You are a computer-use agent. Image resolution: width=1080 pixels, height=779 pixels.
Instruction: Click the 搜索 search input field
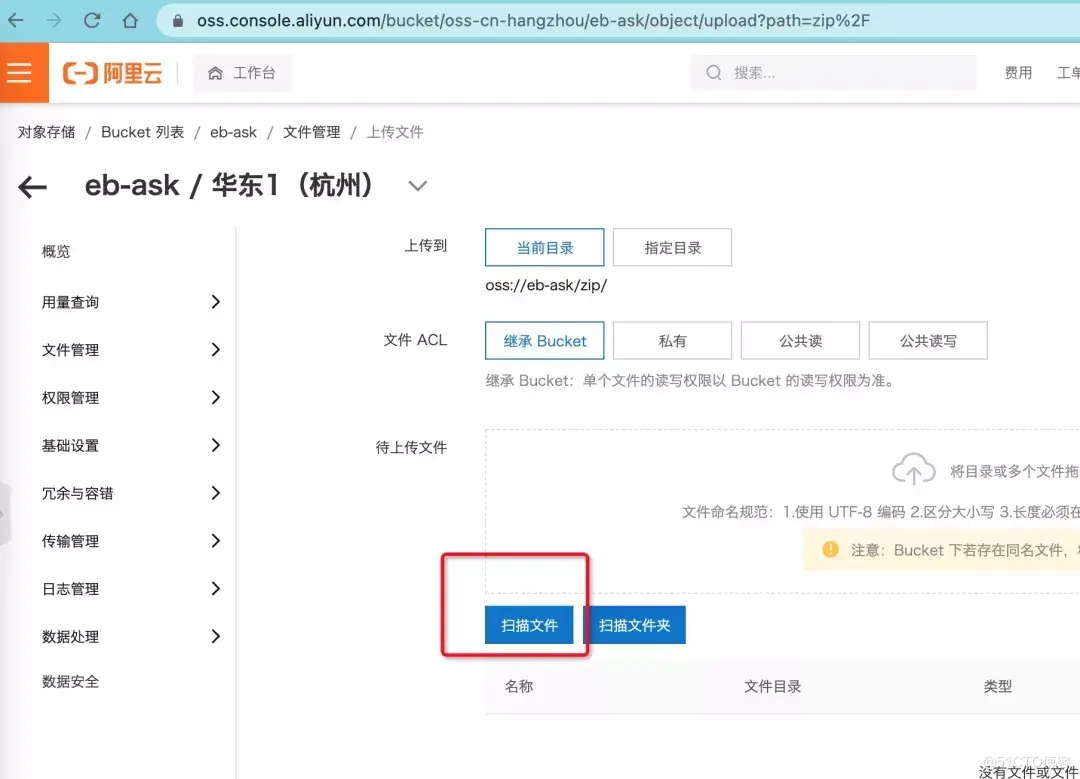(x=833, y=72)
